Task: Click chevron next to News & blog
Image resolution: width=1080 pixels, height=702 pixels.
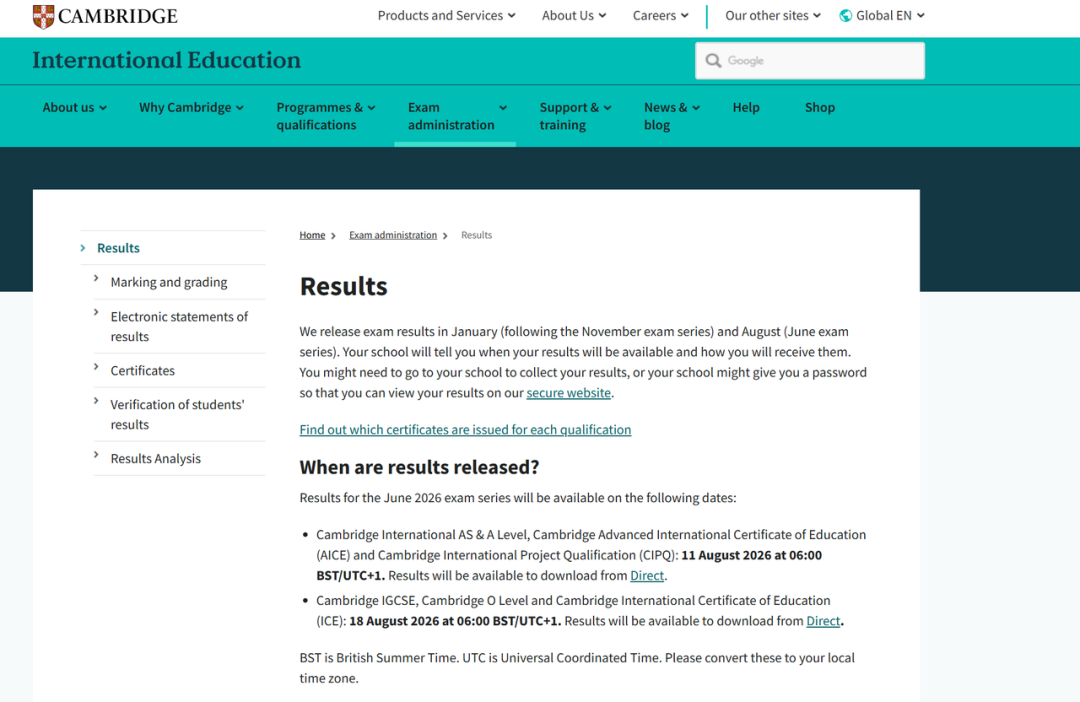Action: tap(696, 108)
